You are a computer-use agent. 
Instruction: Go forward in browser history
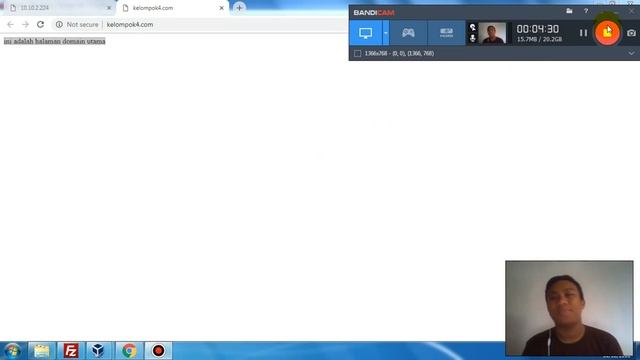(x=25, y=24)
